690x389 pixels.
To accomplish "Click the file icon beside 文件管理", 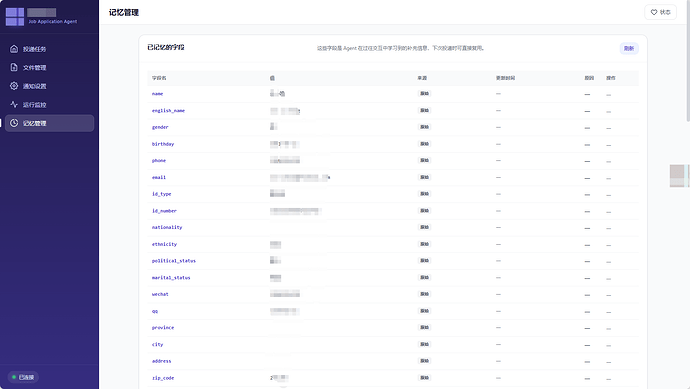I will 14,67.
